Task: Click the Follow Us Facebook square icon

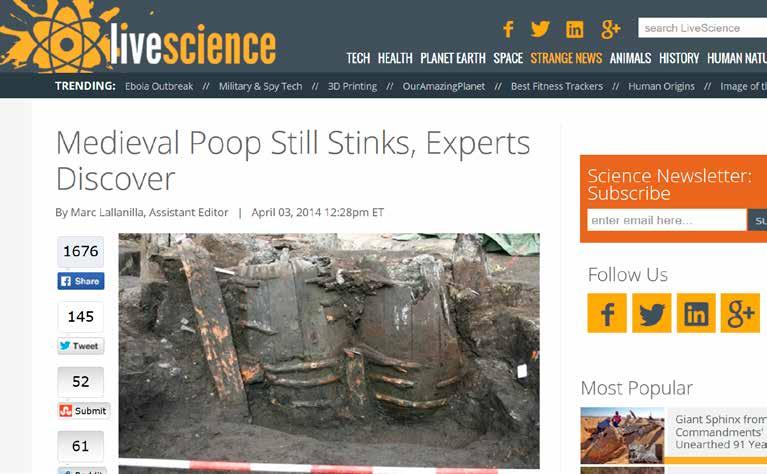Action: (607, 313)
